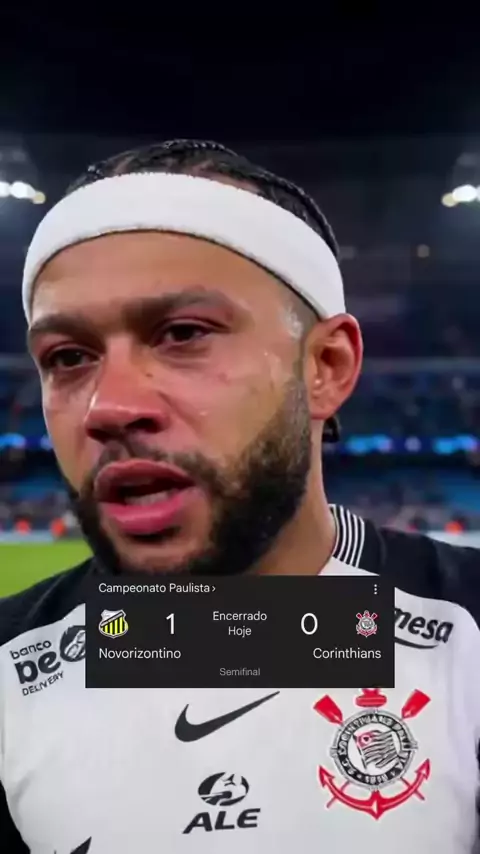Click the Nike swoosh on the jersey
This screenshot has width=480, height=854.
(x=226, y=716)
